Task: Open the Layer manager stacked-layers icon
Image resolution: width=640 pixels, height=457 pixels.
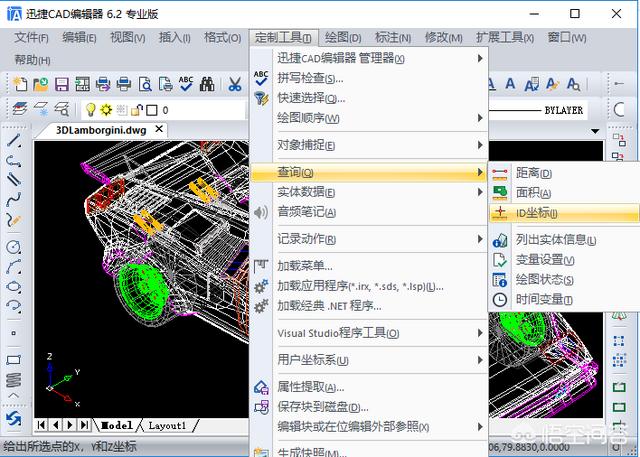Action: pos(19,109)
